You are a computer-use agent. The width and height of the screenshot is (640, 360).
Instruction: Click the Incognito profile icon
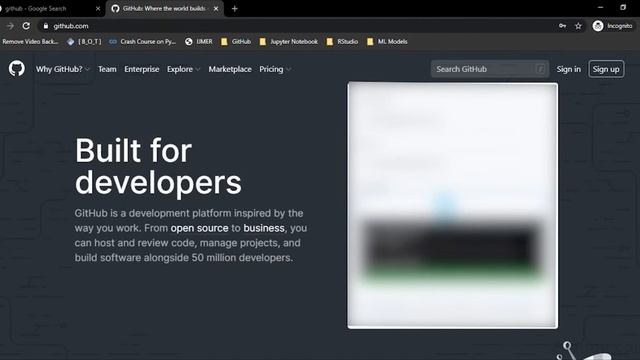coord(598,26)
